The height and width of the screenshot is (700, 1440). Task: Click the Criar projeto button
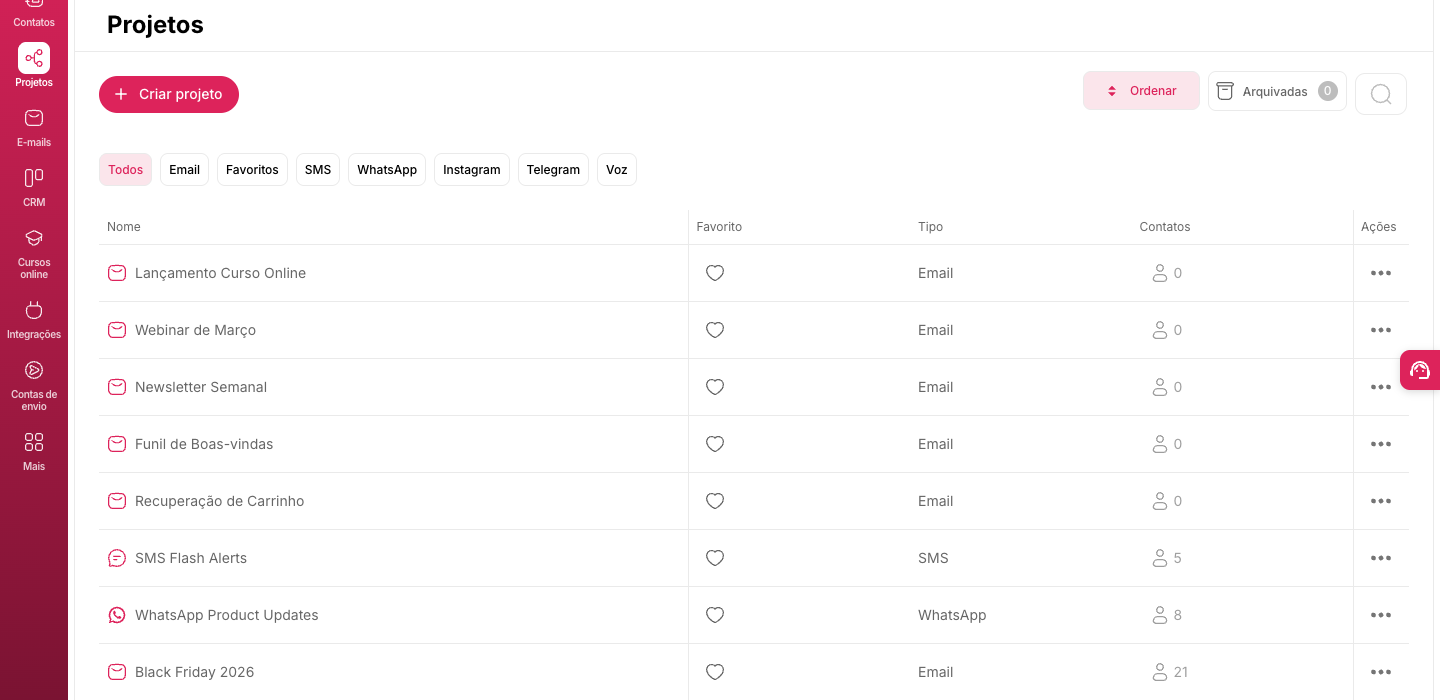point(169,94)
